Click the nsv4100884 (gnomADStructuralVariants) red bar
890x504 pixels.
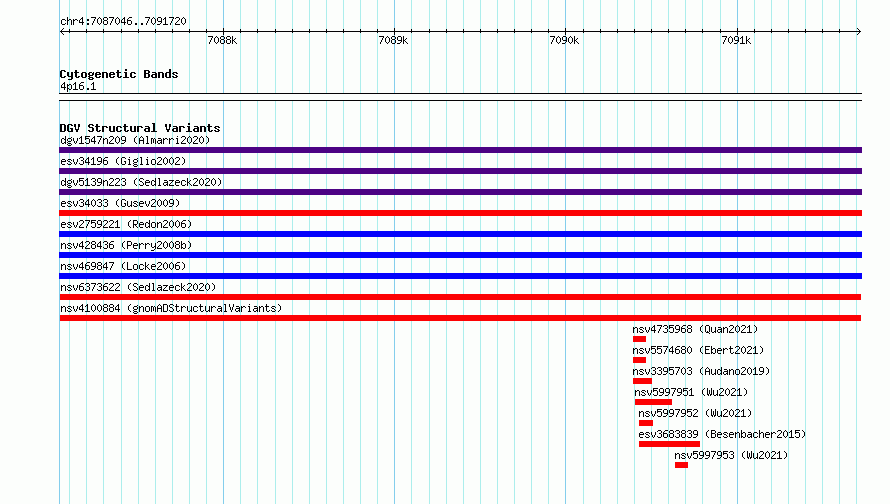(x=460, y=318)
